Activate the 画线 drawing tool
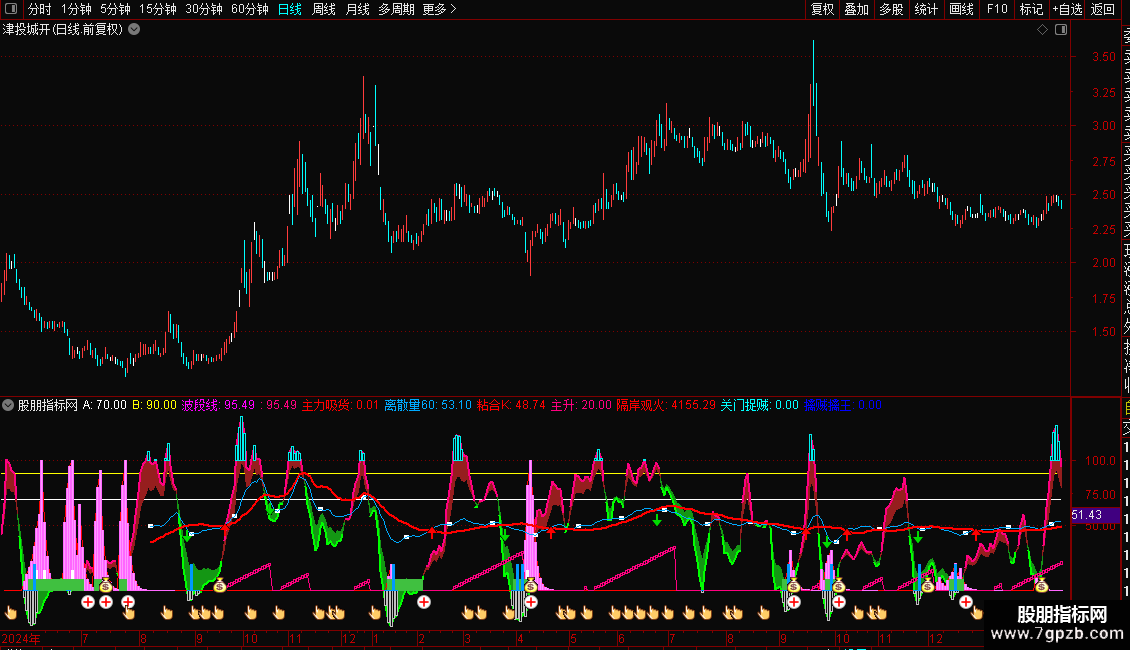Screen dimensions: 1130x650 click(961, 9)
